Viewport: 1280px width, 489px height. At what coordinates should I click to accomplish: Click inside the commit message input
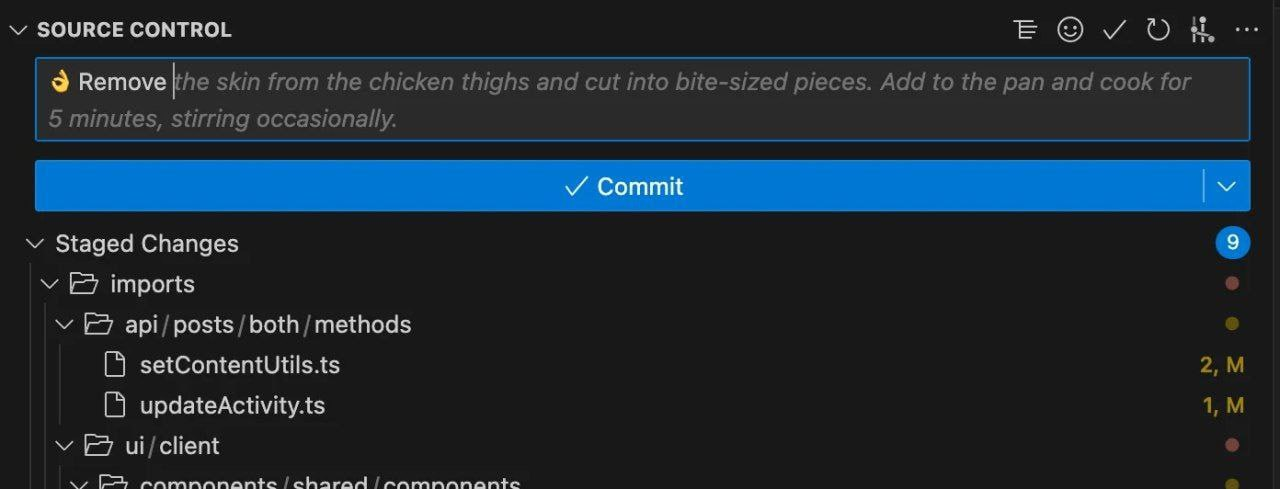pos(642,99)
